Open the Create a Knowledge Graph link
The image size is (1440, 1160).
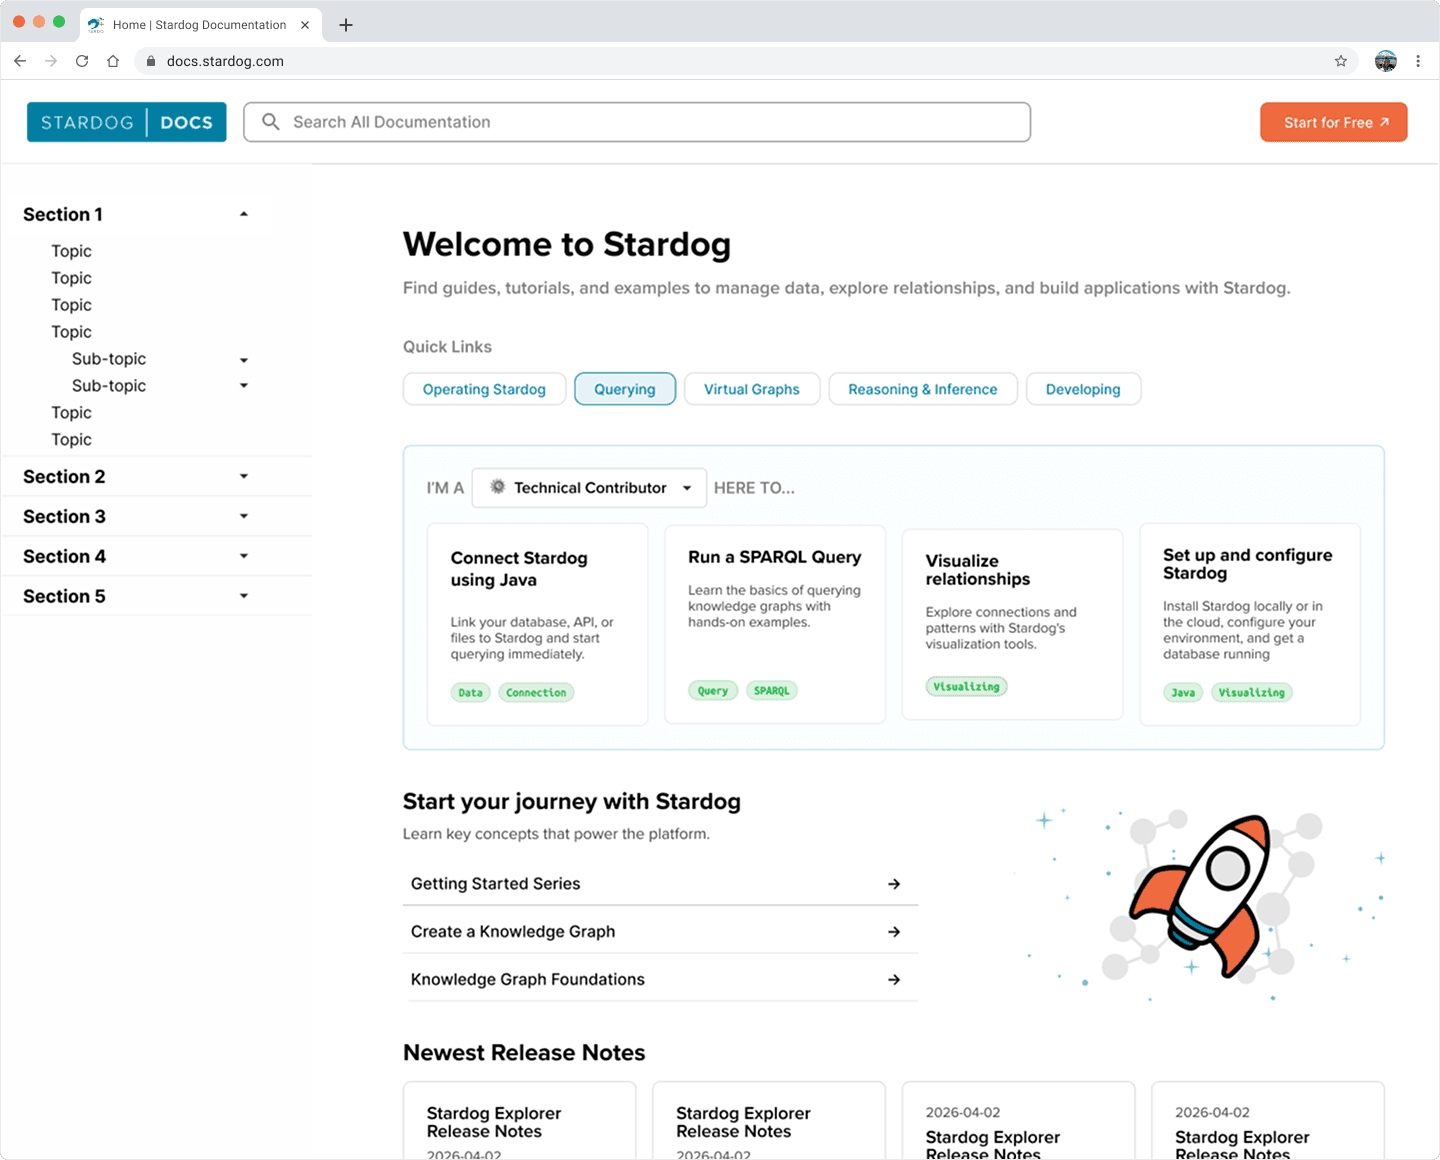point(660,932)
